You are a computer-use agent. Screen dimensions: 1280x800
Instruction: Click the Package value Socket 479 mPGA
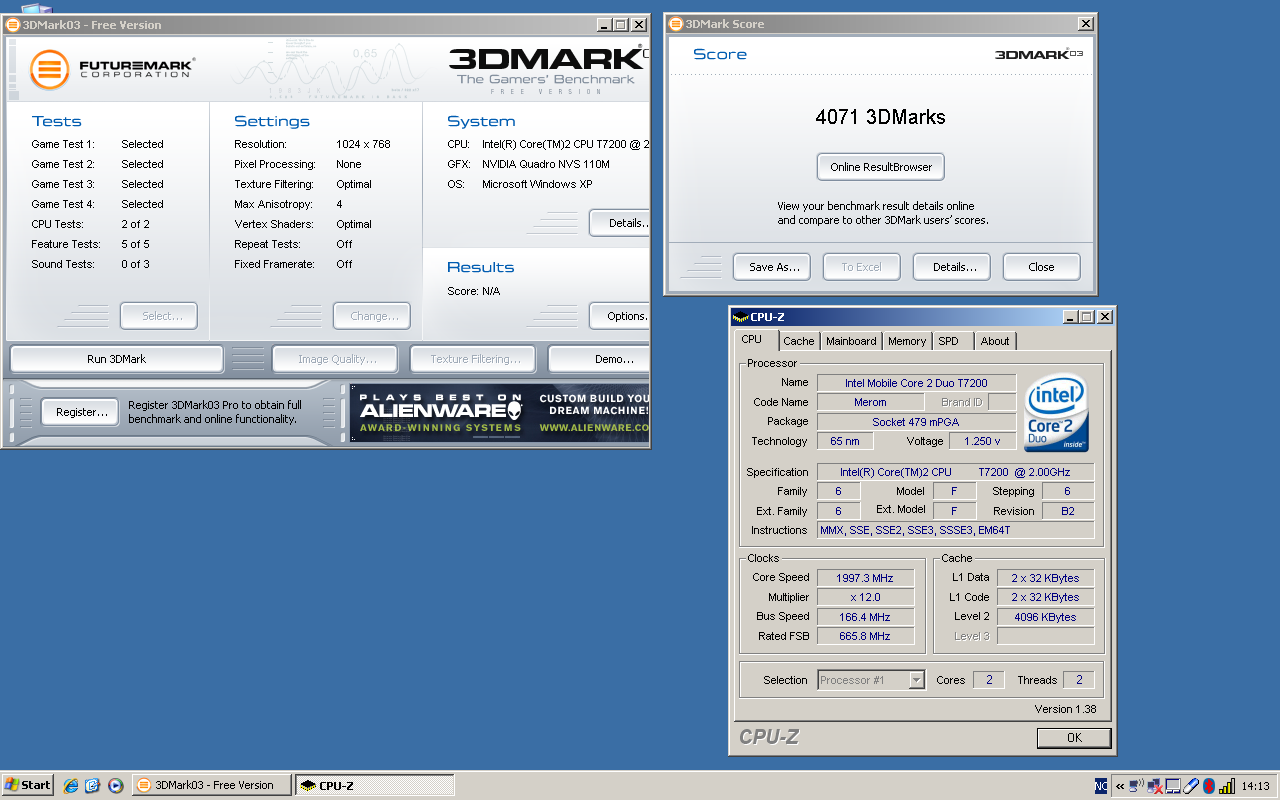click(916, 422)
